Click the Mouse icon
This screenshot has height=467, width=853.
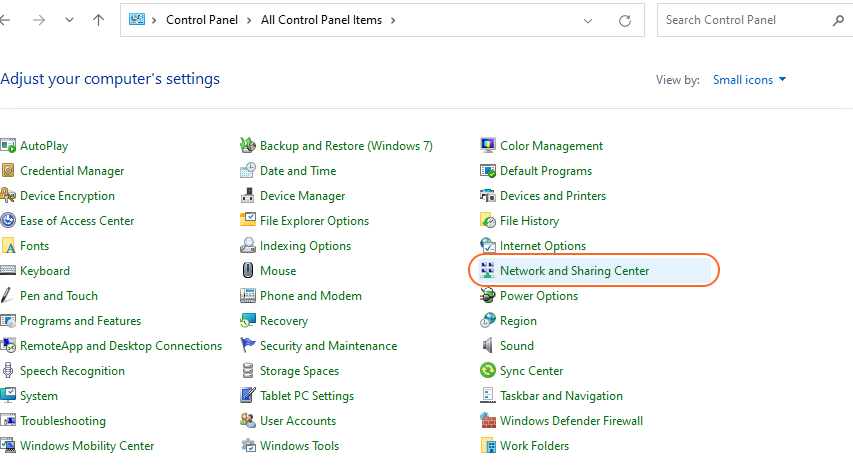pos(248,271)
